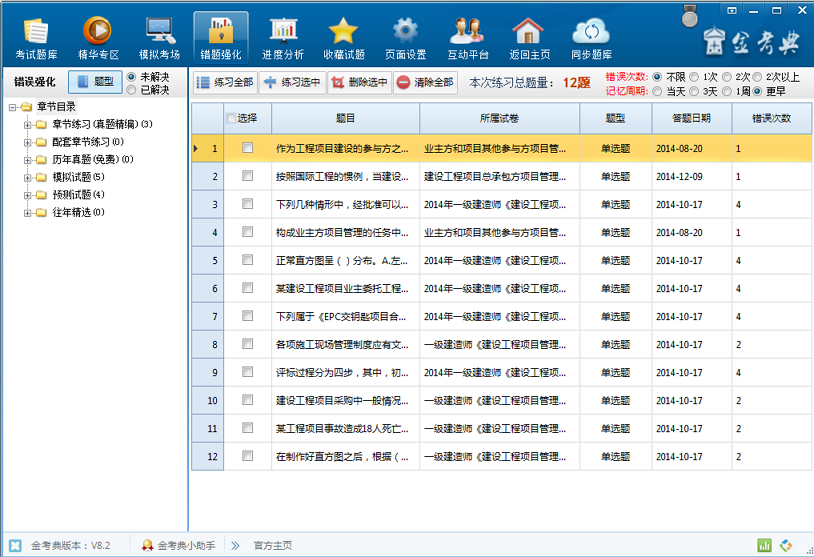Image resolution: width=814 pixels, height=557 pixels.
Task: Tick the header 选择 select-all checkbox
Action: pos(232,118)
